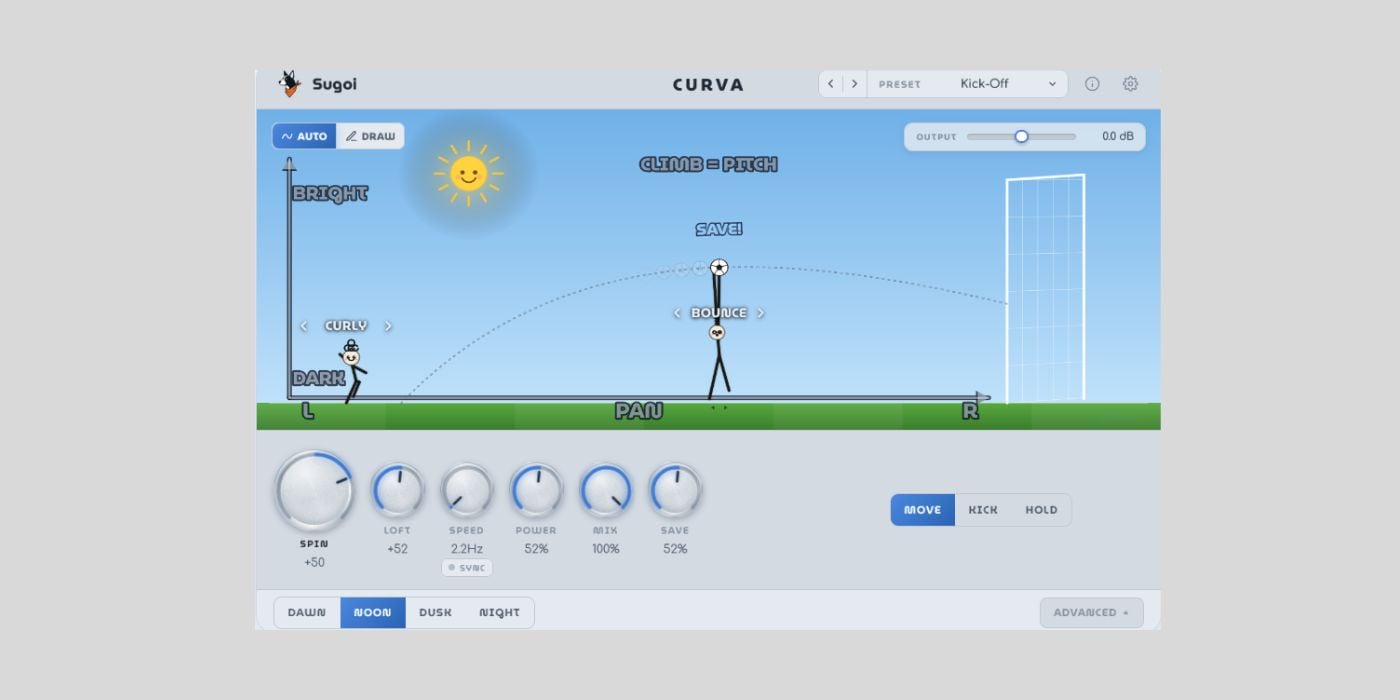Click the 0.0 dB output value
Image resolution: width=1400 pixels, height=700 pixels.
click(x=1118, y=136)
